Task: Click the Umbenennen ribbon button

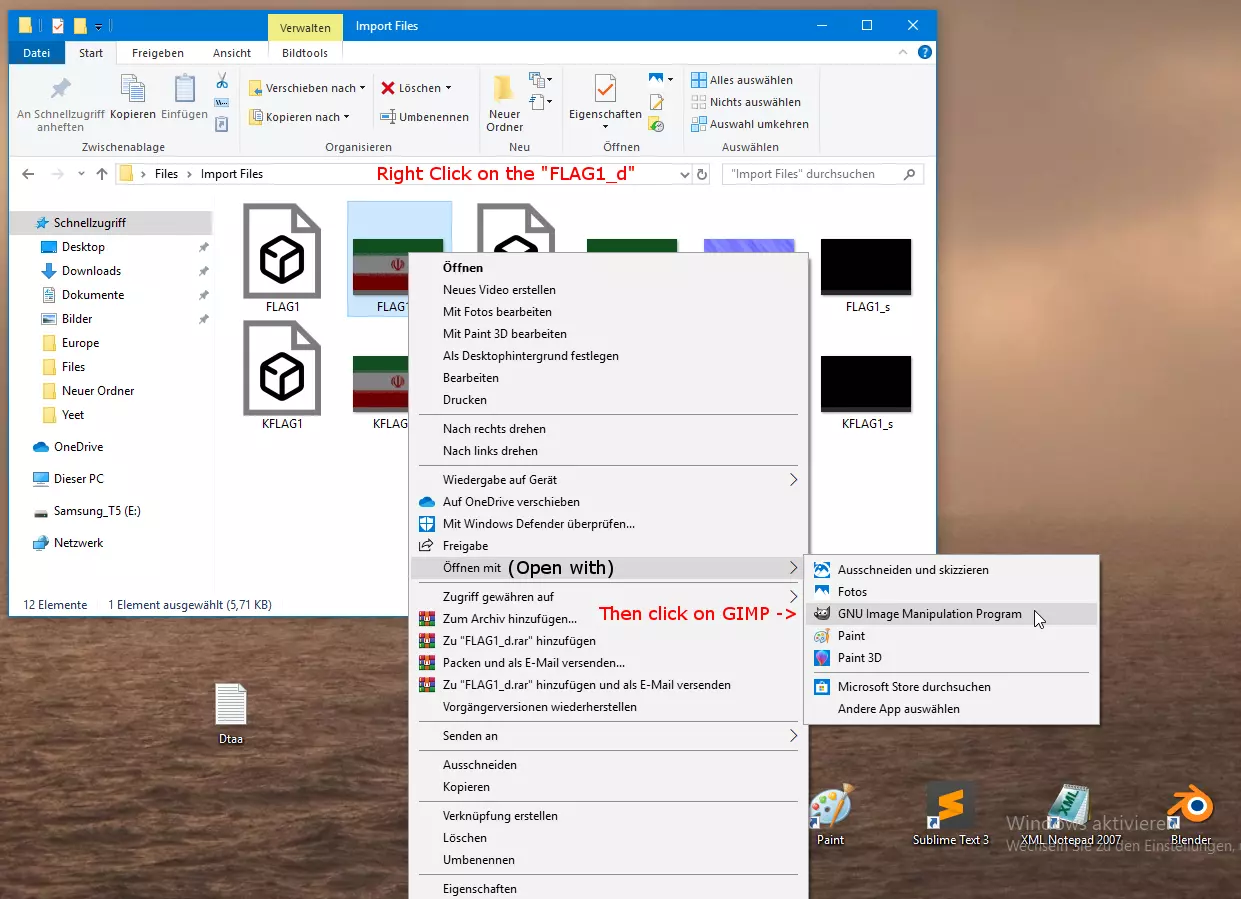Action: click(x=425, y=117)
